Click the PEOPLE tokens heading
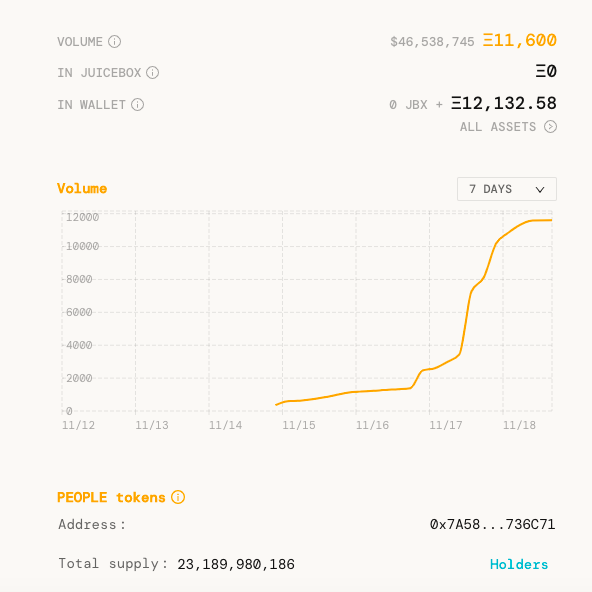This screenshot has height=592, width=592. pos(111,498)
